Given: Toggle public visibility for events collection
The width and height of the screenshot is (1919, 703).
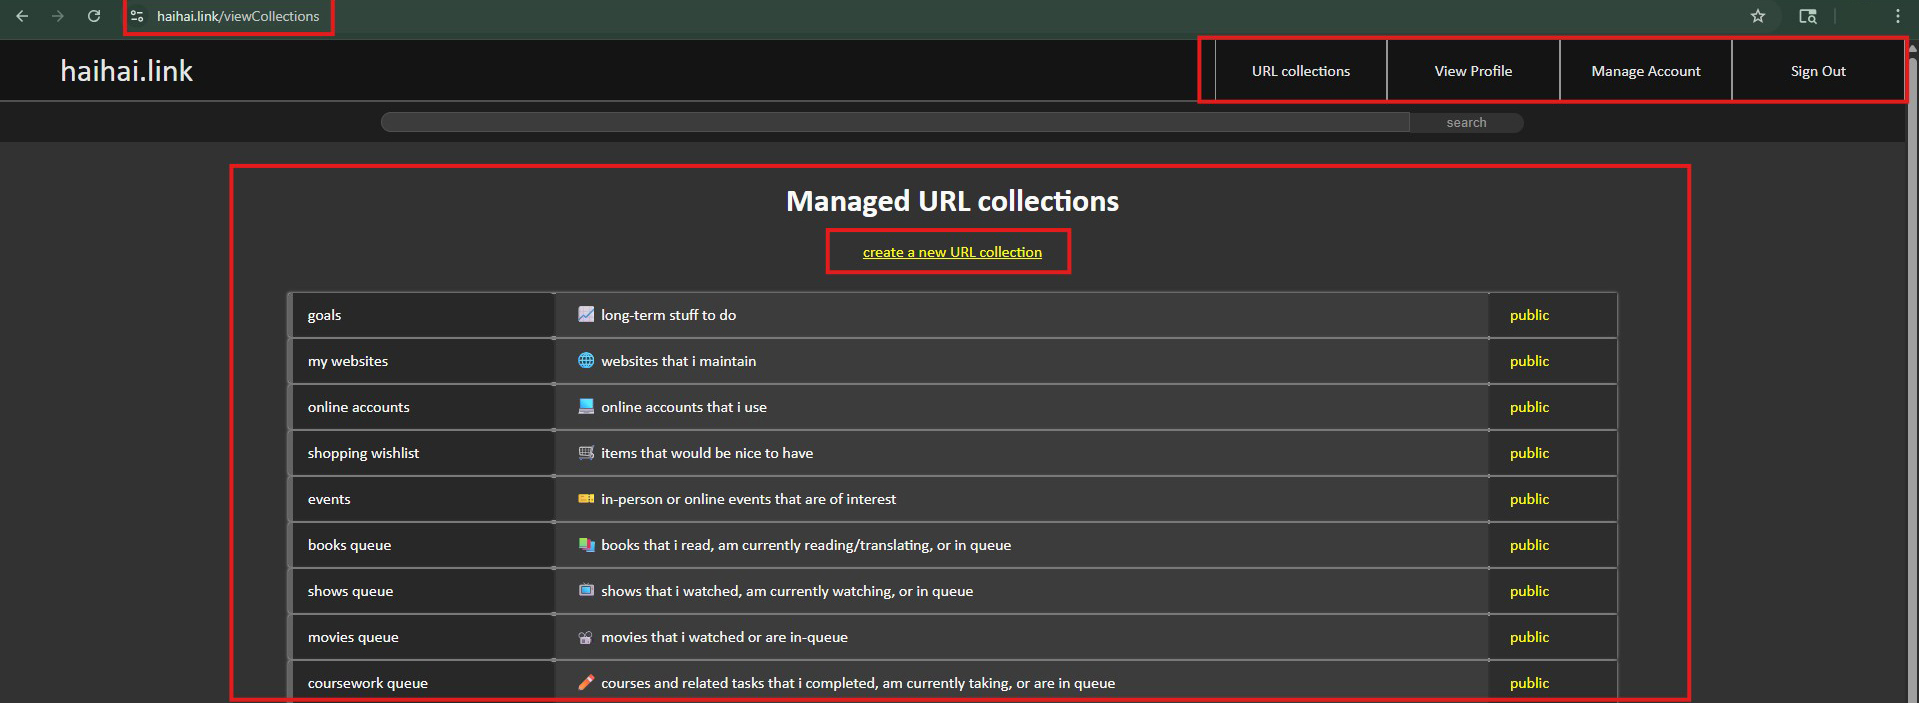Looking at the screenshot, I should pos(1528,499).
